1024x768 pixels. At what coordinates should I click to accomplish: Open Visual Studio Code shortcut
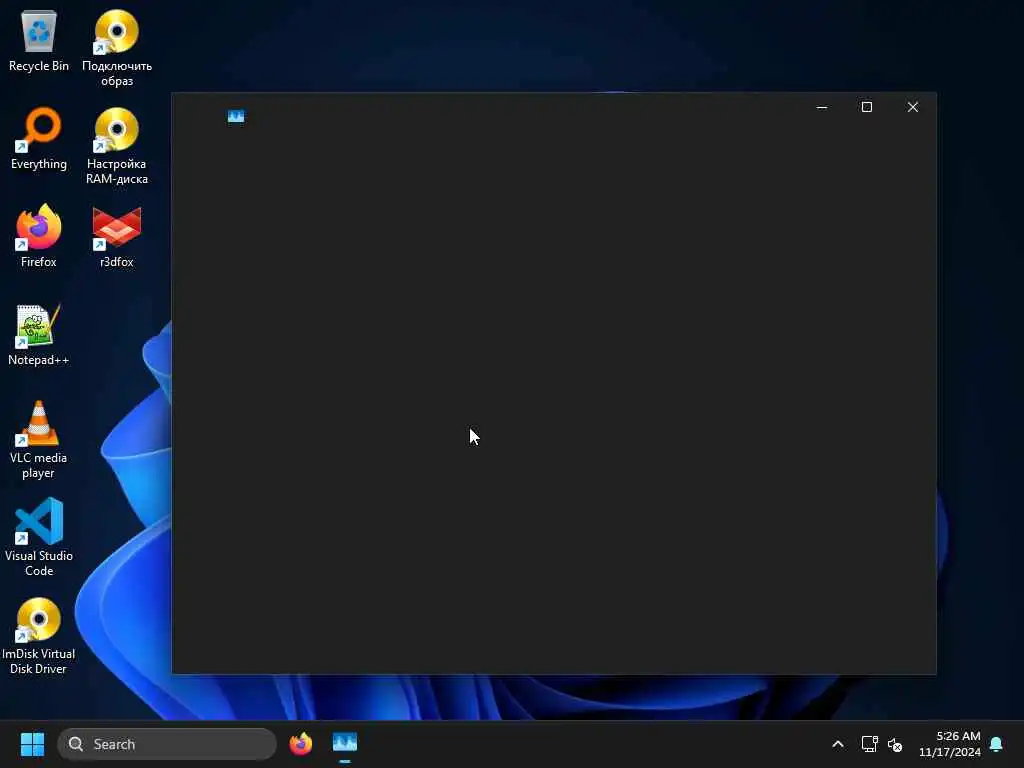[x=39, y=537]
